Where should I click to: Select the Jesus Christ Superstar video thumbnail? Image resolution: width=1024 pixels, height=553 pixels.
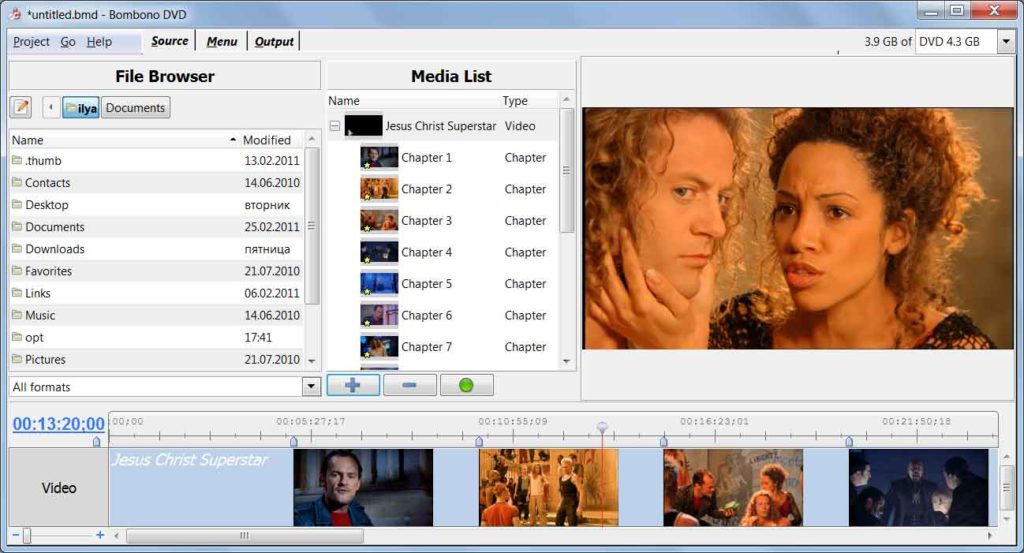[x=363, y=126]
